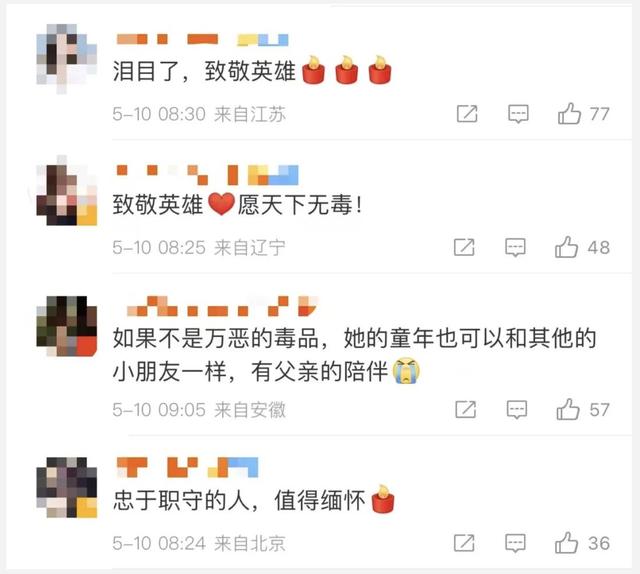Open avatar of the Anhui commenter
Image resolution: width=640 pixels, height=574 pixels.
tap(67, 326)
